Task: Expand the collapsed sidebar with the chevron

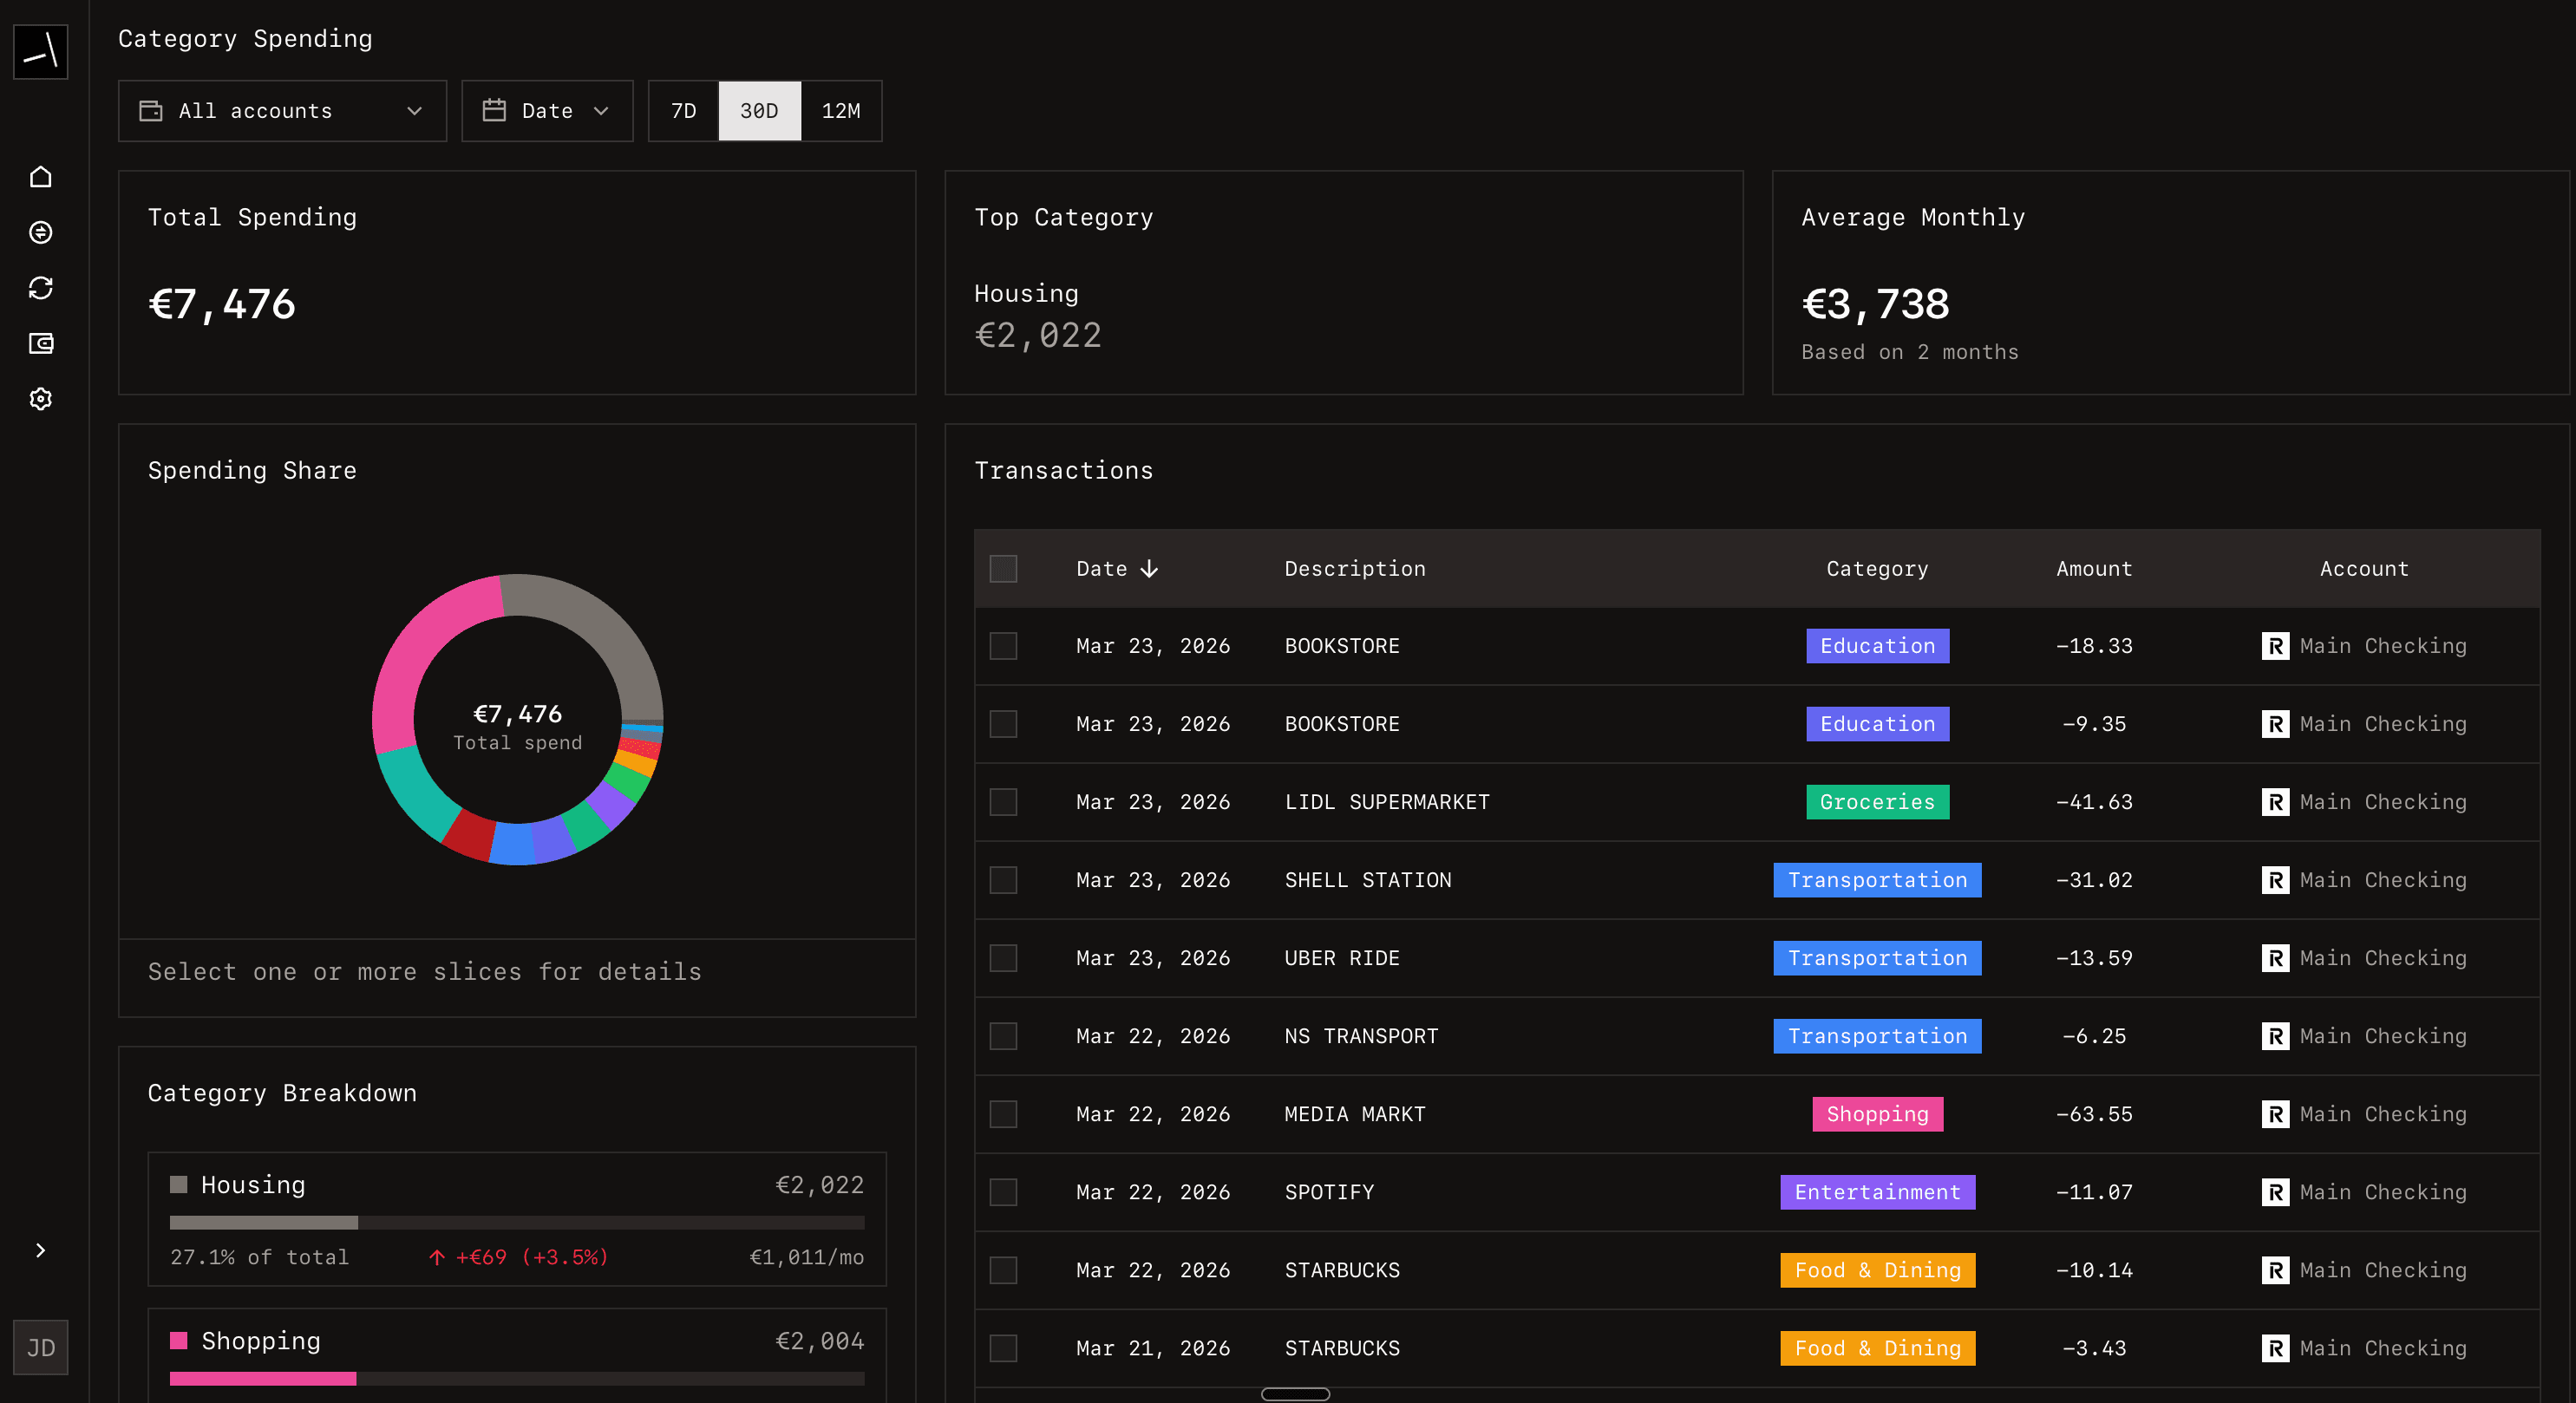Action: tap(40, 1250)
